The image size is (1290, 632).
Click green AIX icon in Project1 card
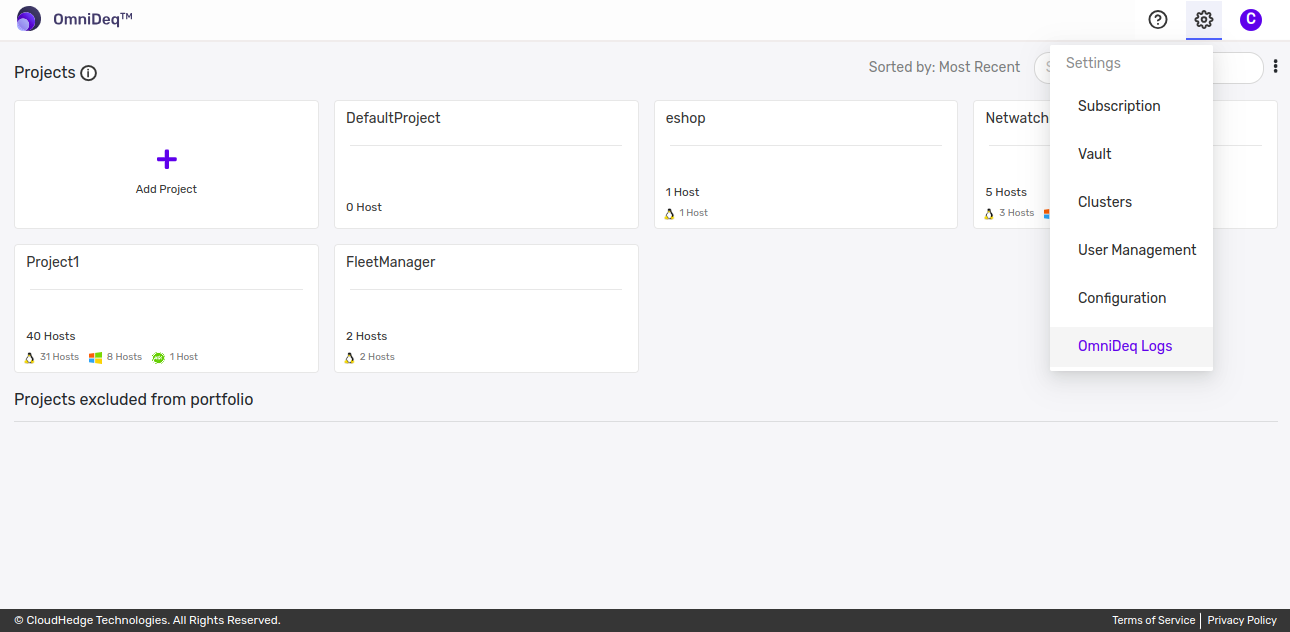click(x=158, y=357)
